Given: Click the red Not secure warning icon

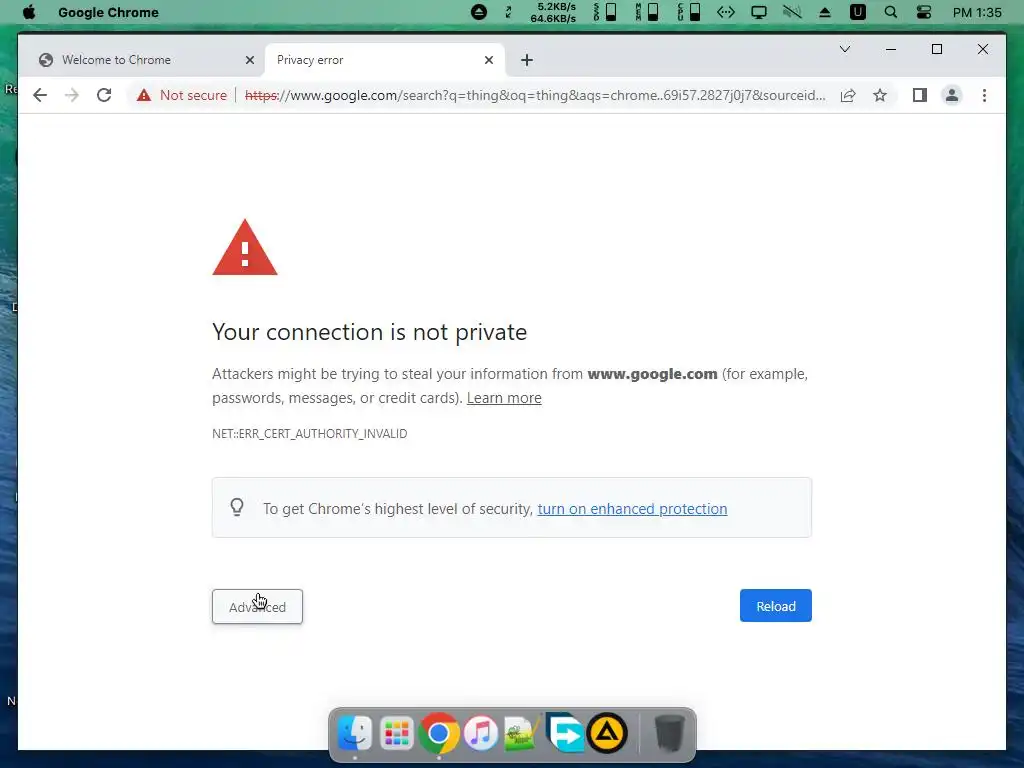Looking at the screenshot, I should pyautogui.click(x=144, y=95).
